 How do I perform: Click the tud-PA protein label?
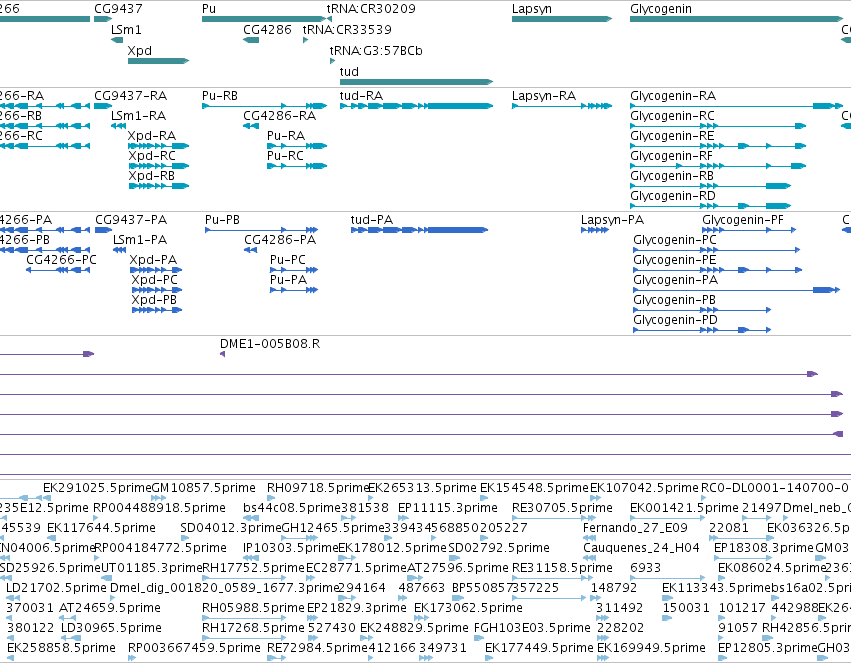point(371,220)
